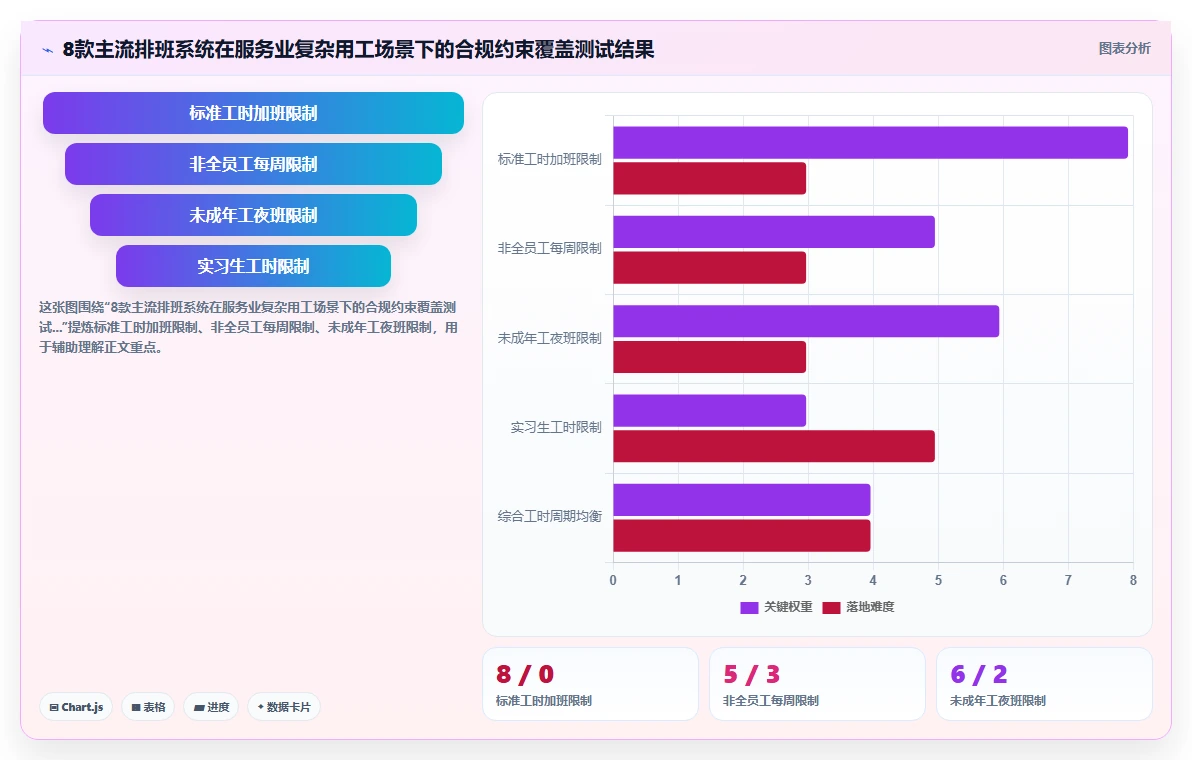The image size is (1192, 760).
Task: Select the 标准工时加班限制 funnel stage
Action: (253, 113)
